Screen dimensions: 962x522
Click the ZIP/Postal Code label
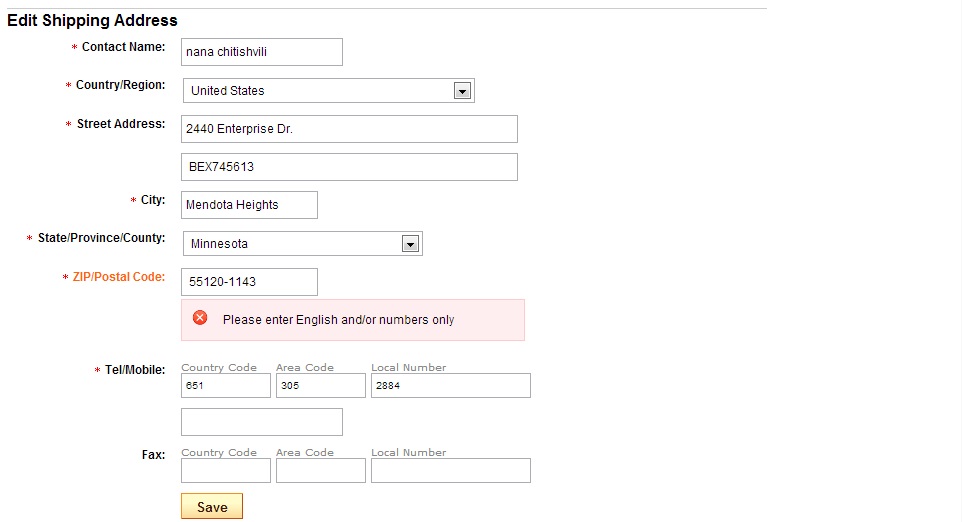click(120, 277)
